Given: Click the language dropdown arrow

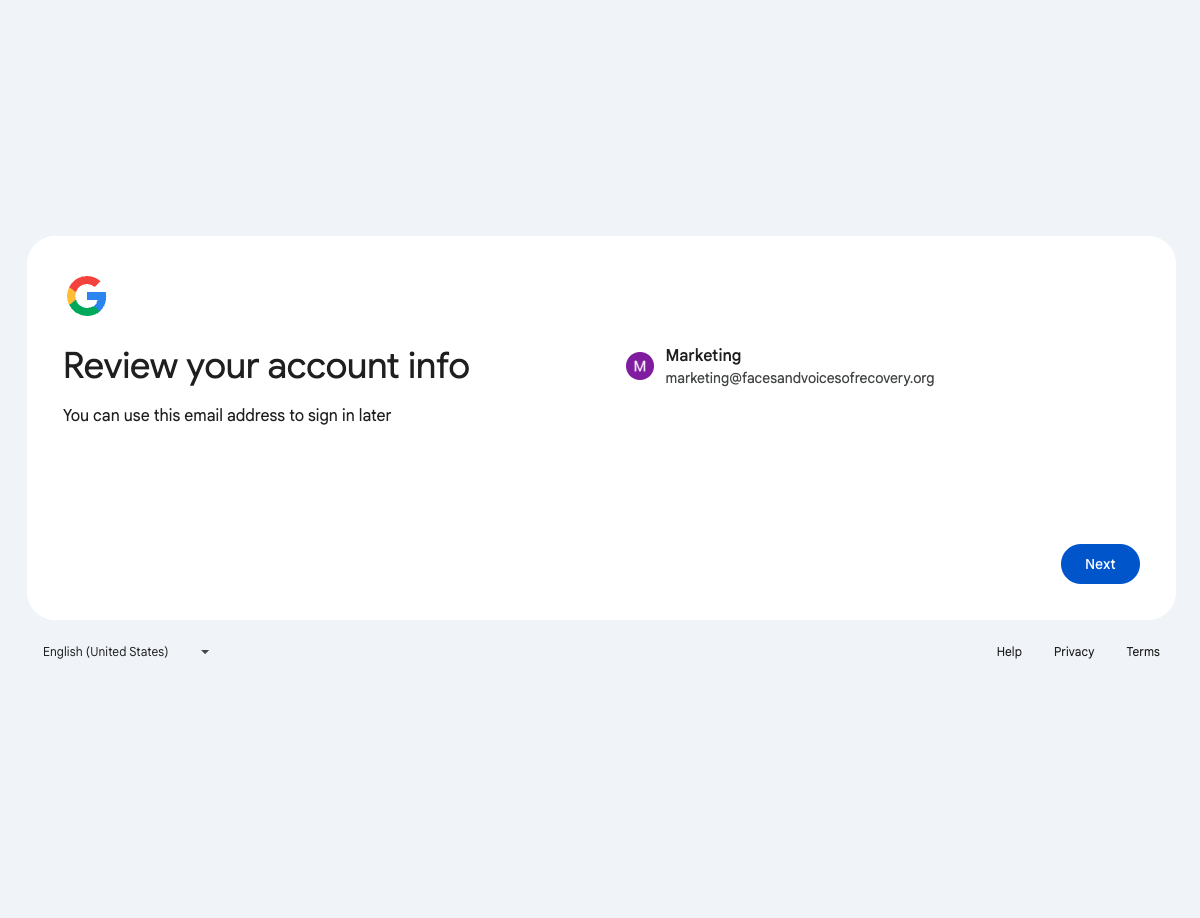Looking at the screenshot, I should 205,652.
